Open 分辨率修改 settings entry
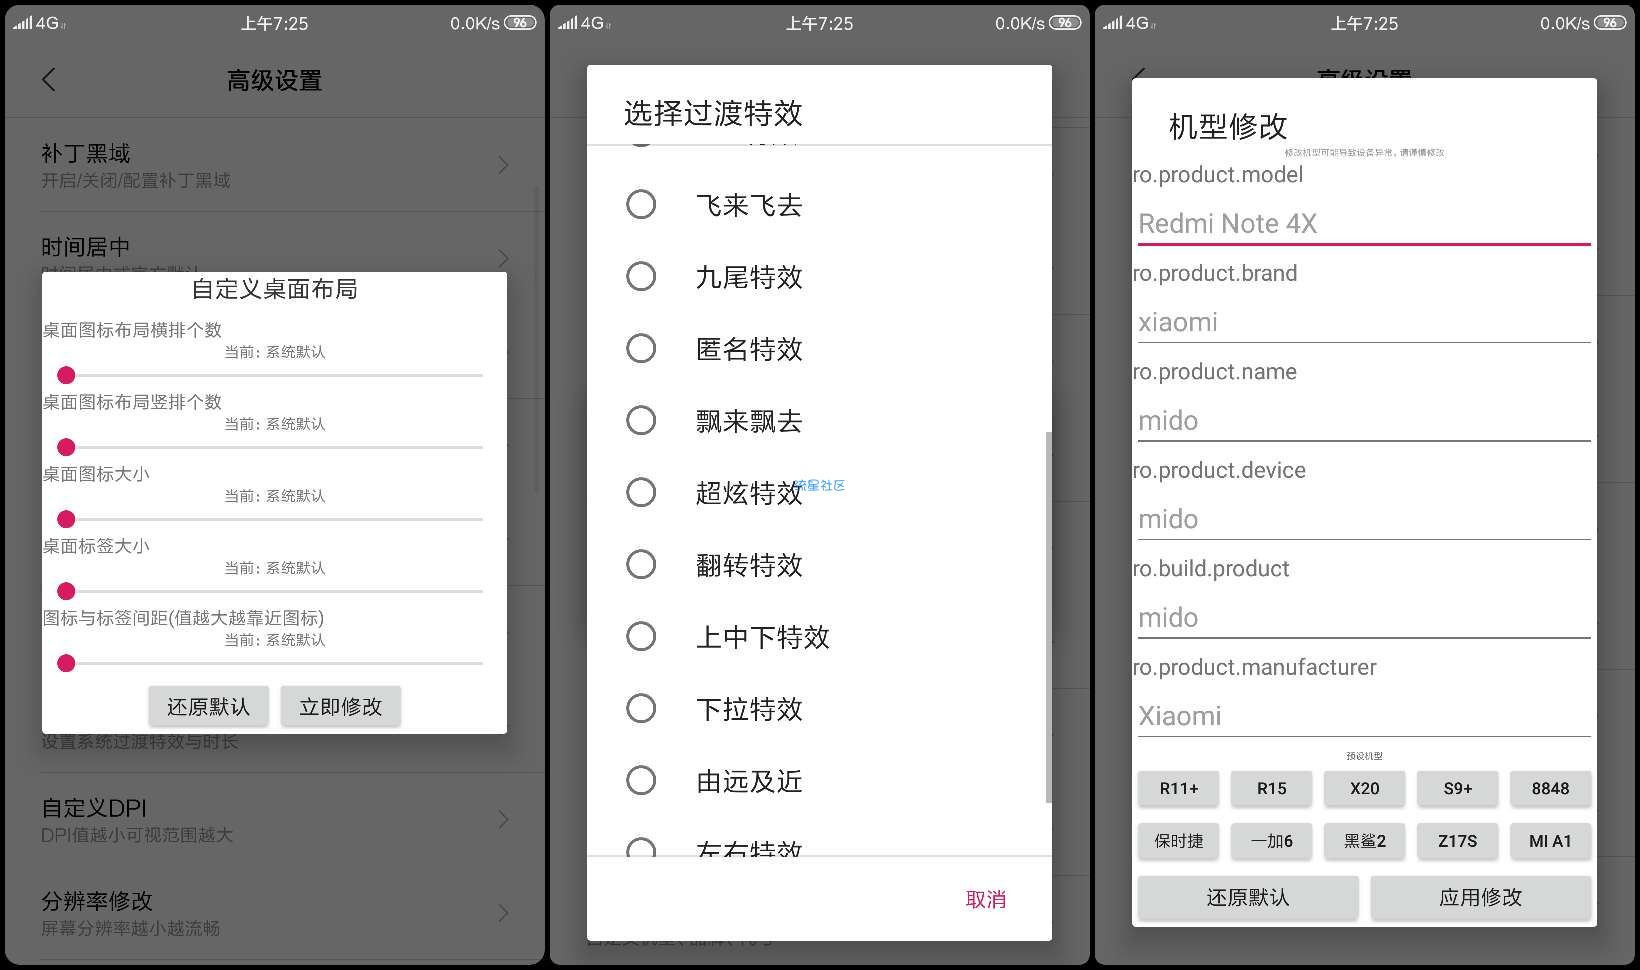The image size is (1640, 970). [x=275, y=913]
